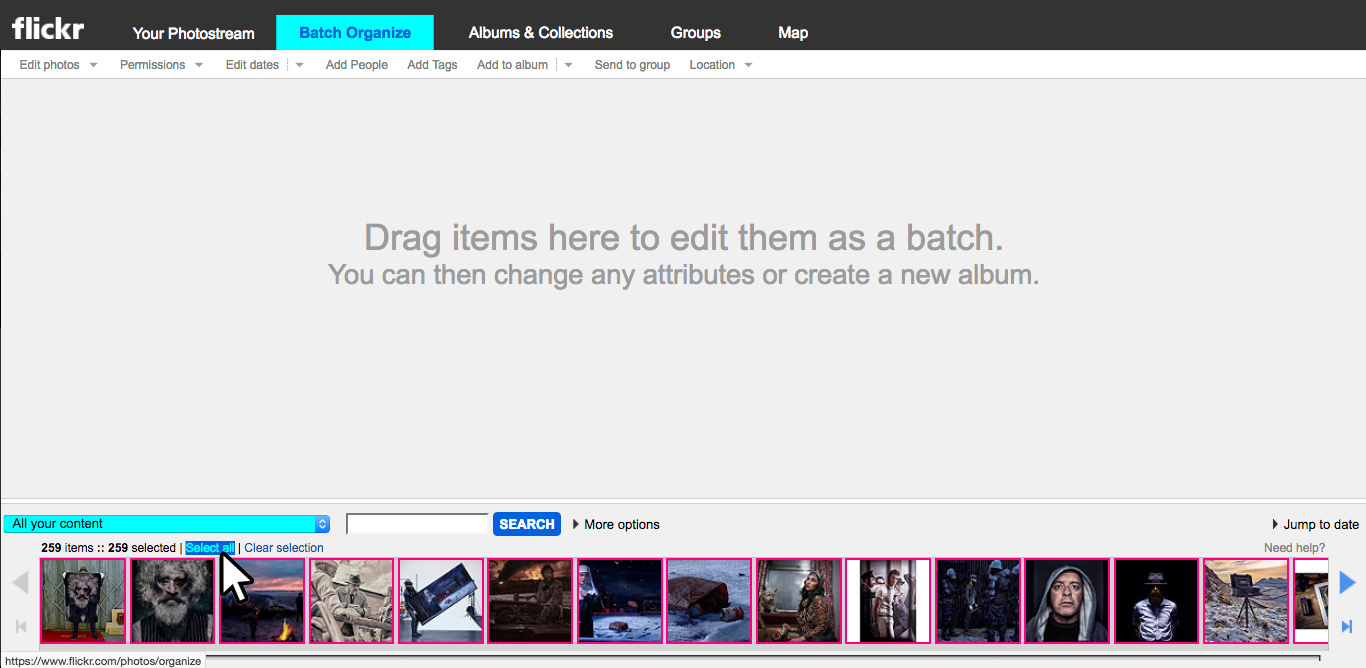Select the camera on tripod mountain thumbnail

point(1246,600)
